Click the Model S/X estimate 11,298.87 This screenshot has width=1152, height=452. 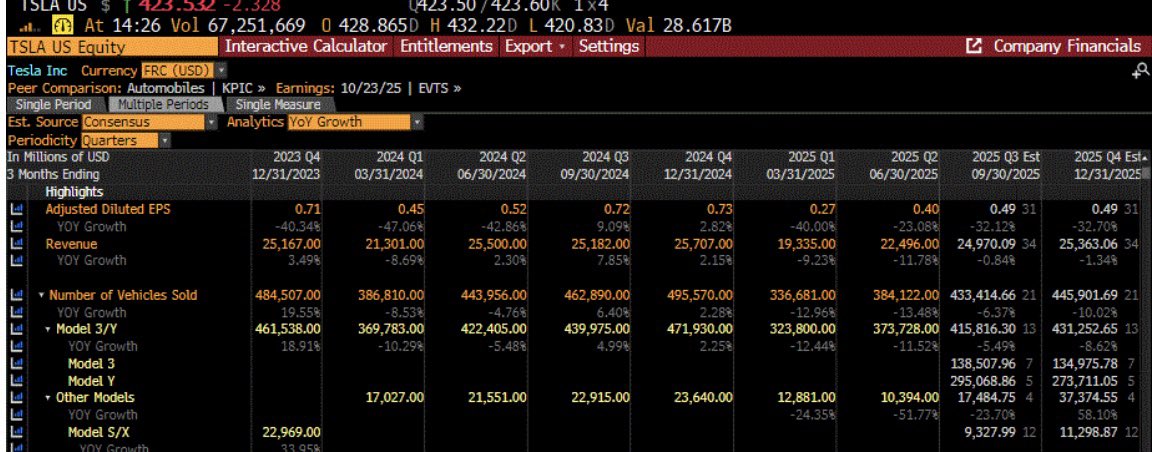tap(1089, 432)
